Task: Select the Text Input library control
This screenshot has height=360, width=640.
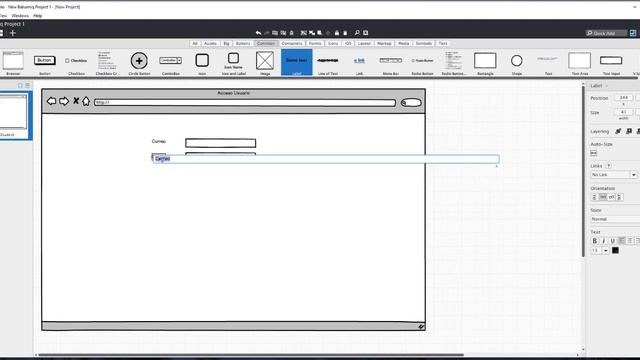Action: [x=611, y=63]
